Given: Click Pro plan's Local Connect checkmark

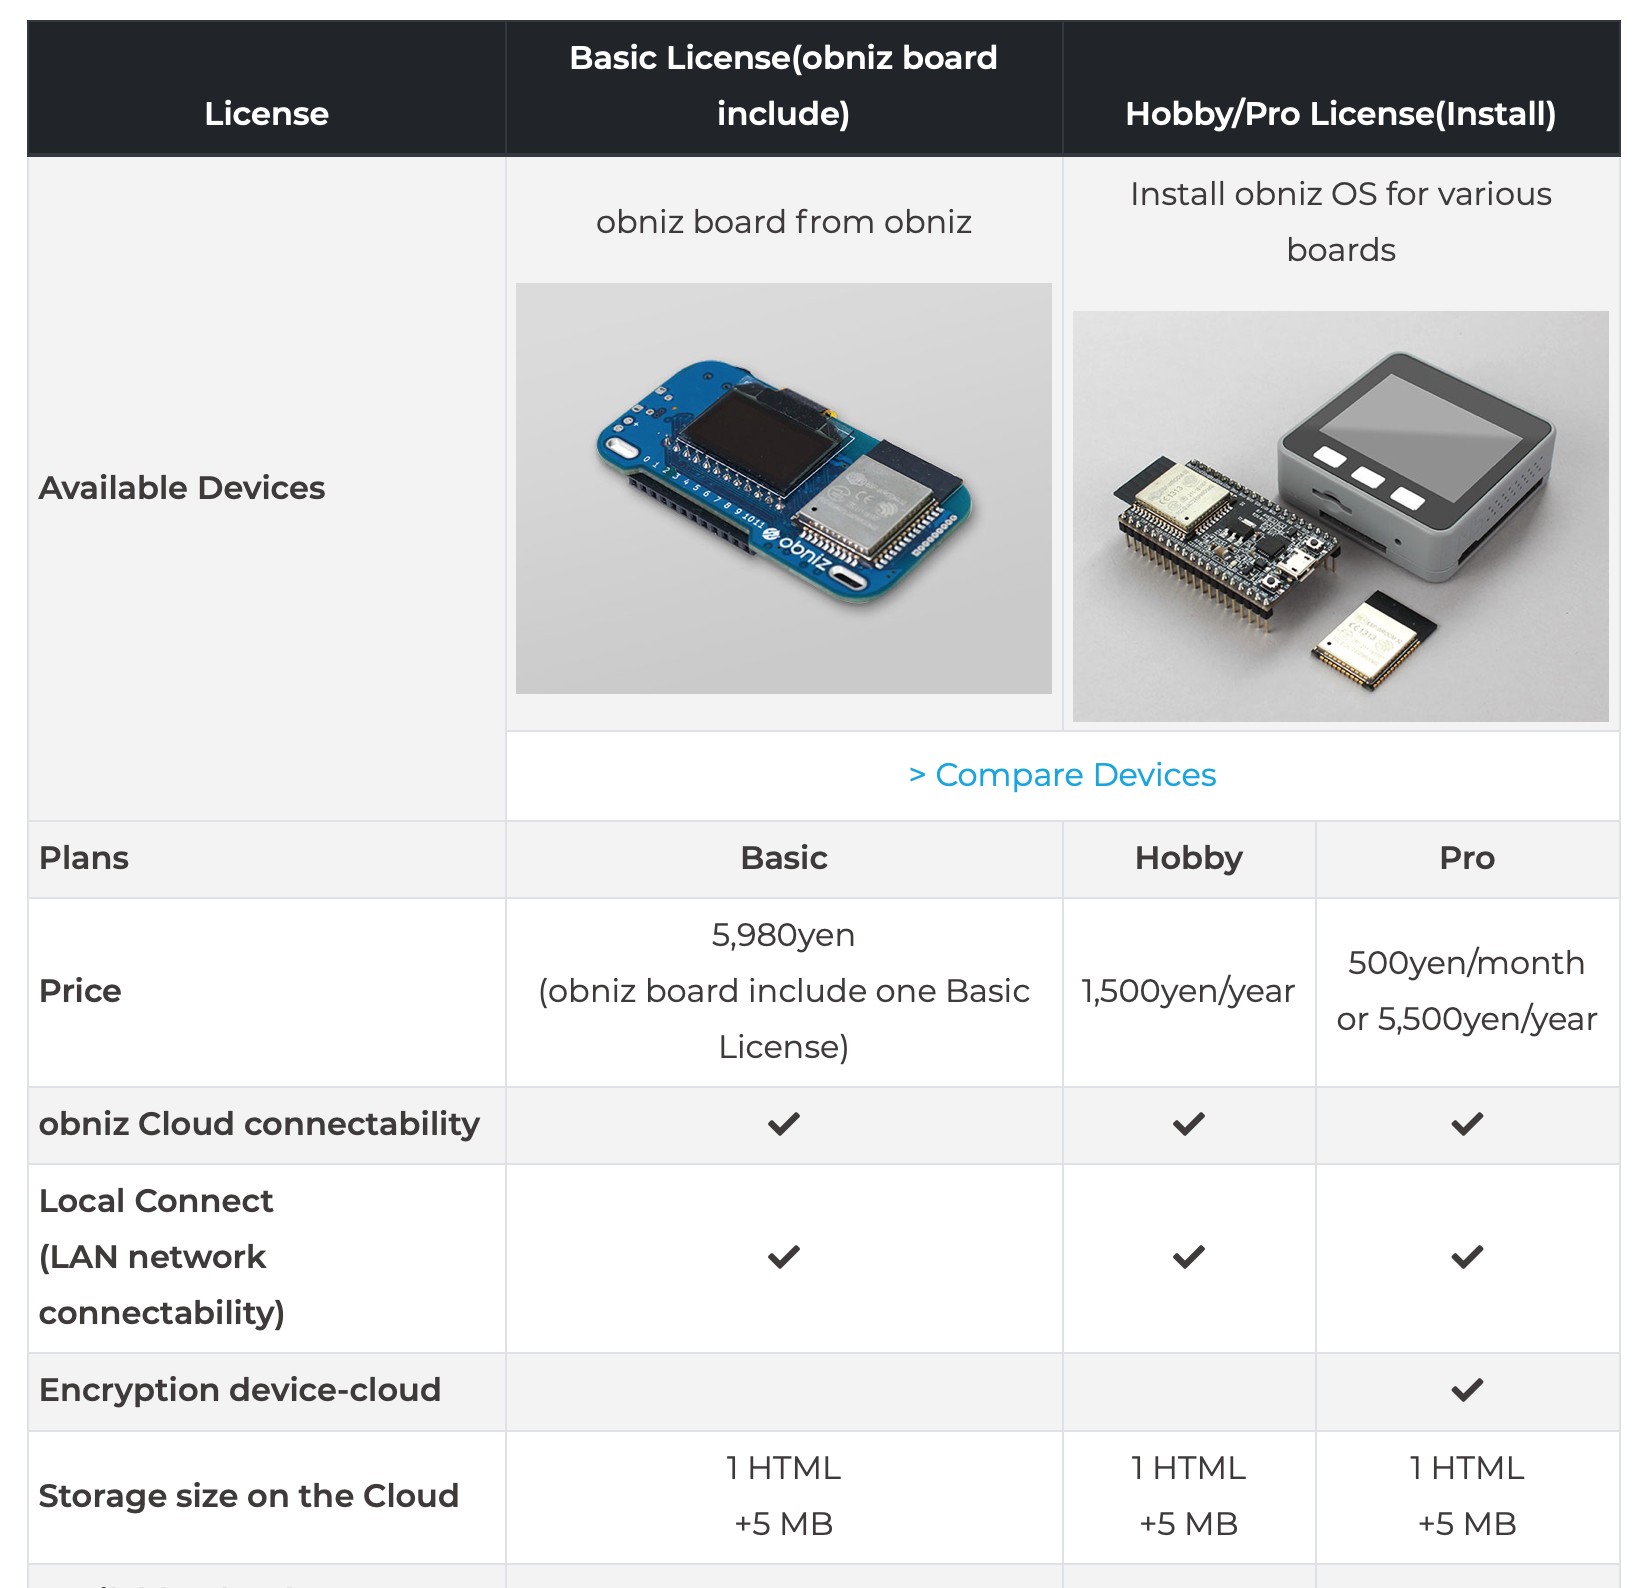Looking at the screenshot, I should tap(1467, 1257).
